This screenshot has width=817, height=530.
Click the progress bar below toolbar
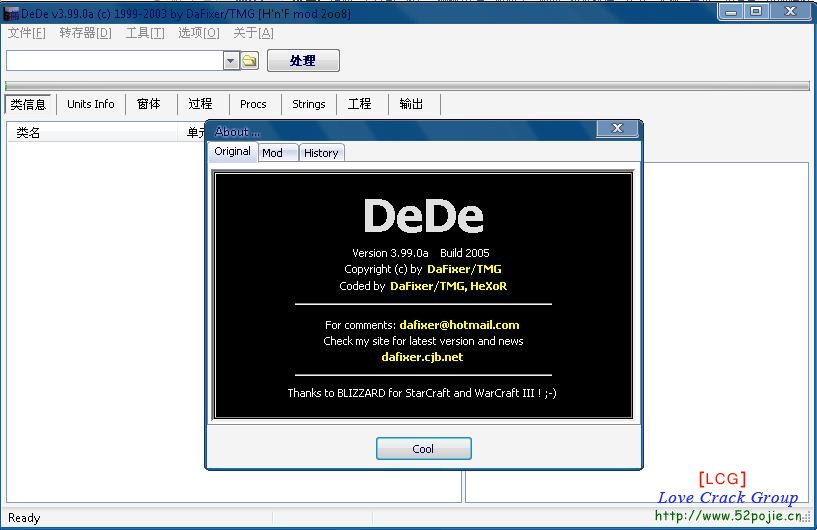[x=407, y=86]
